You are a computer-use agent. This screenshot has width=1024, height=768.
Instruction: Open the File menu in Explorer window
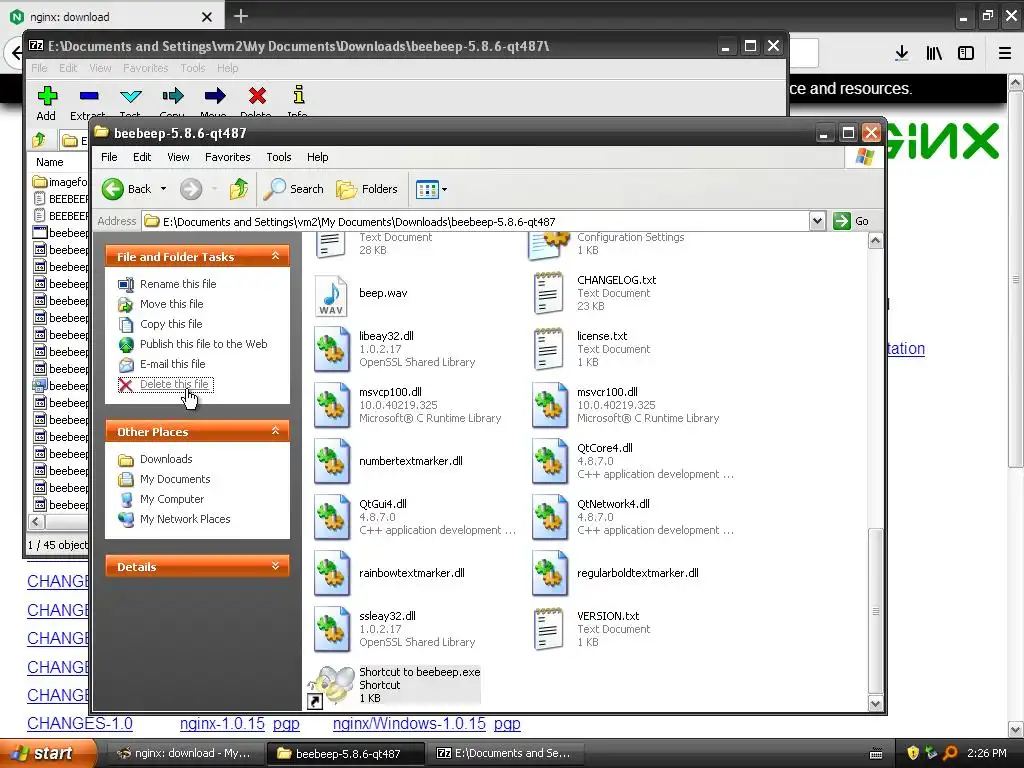109,157
